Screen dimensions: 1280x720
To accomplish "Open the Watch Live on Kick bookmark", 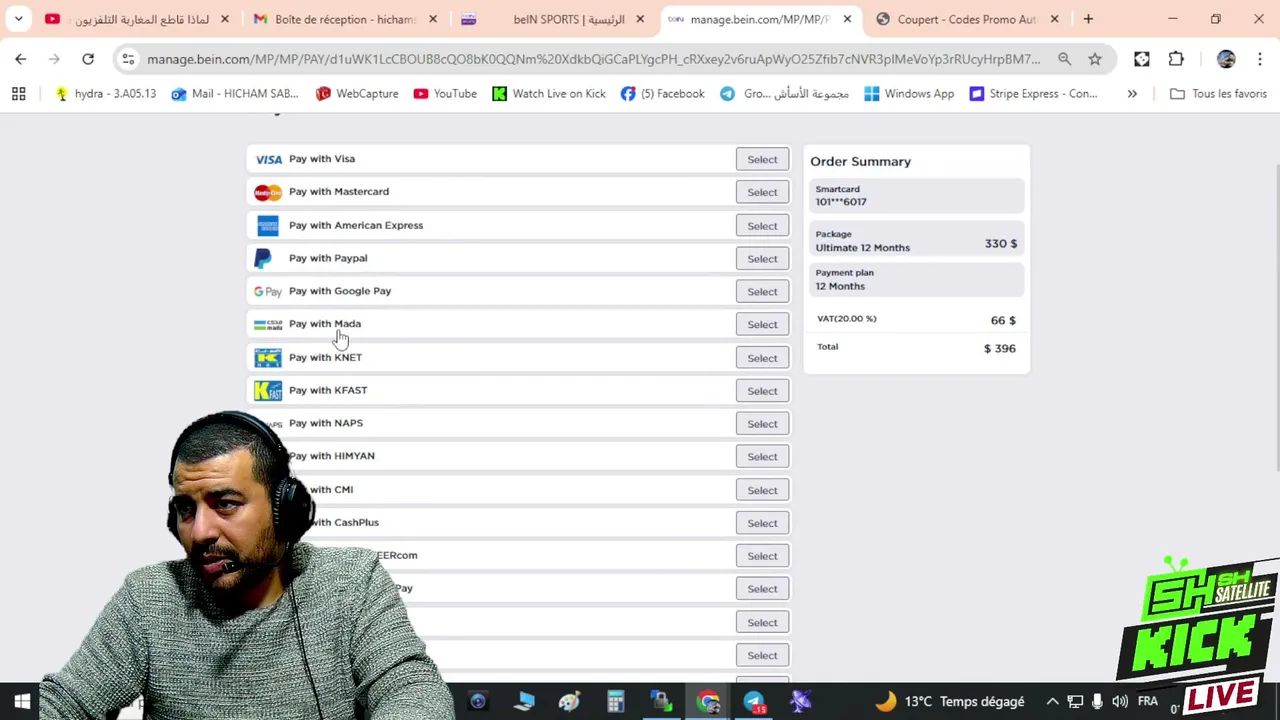I will [548, 94].
